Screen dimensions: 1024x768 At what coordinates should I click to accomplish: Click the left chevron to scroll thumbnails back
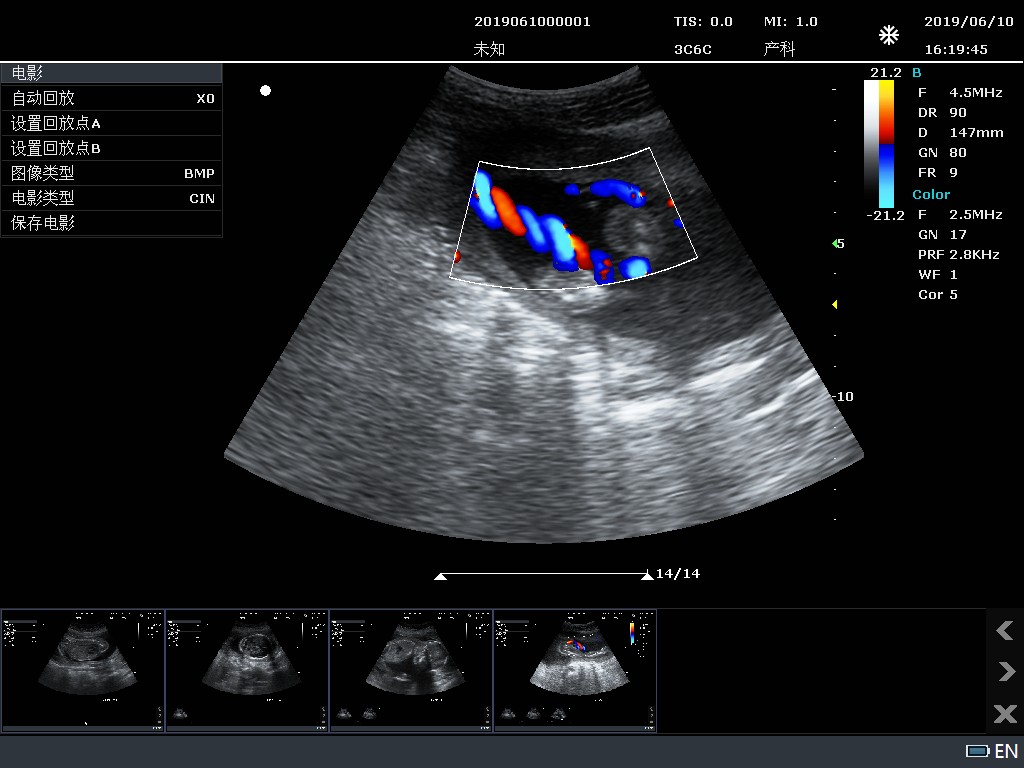click(x=1004, y=631)
